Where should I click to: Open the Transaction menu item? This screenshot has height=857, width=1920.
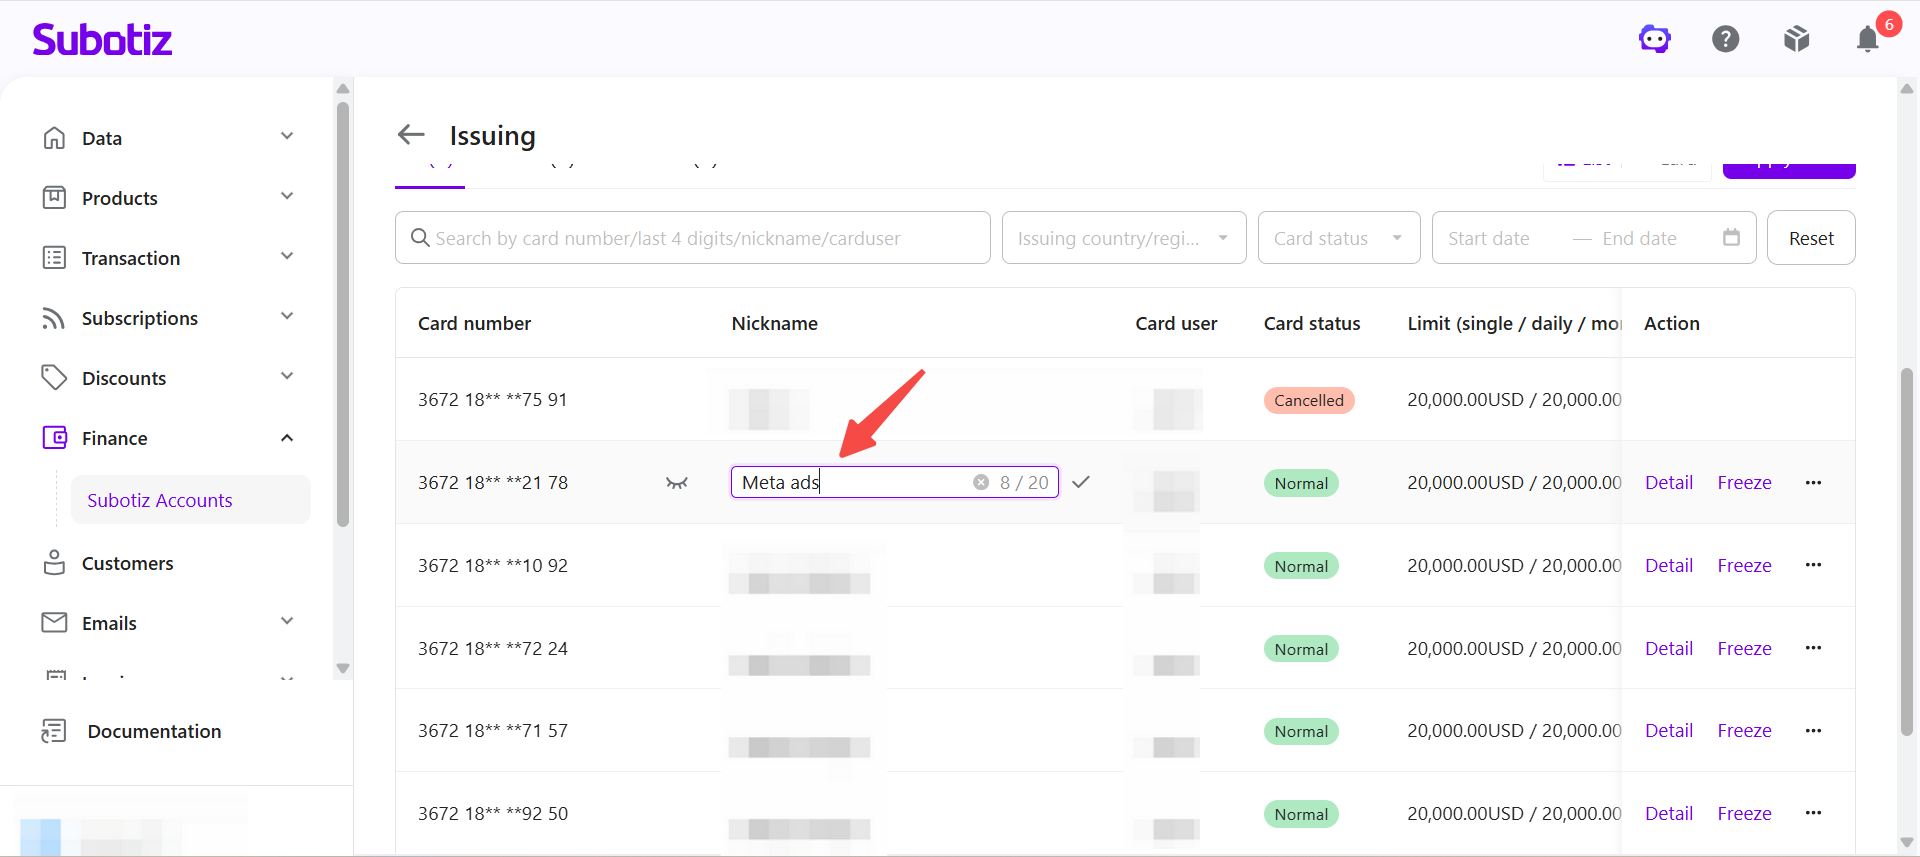(131, 259)
